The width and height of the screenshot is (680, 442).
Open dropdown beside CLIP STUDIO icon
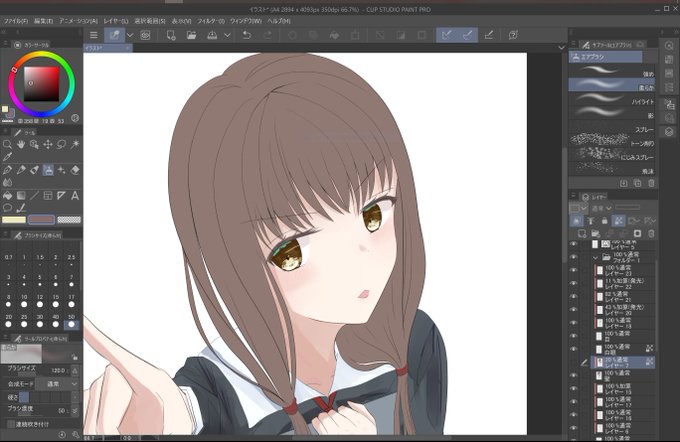130,35
